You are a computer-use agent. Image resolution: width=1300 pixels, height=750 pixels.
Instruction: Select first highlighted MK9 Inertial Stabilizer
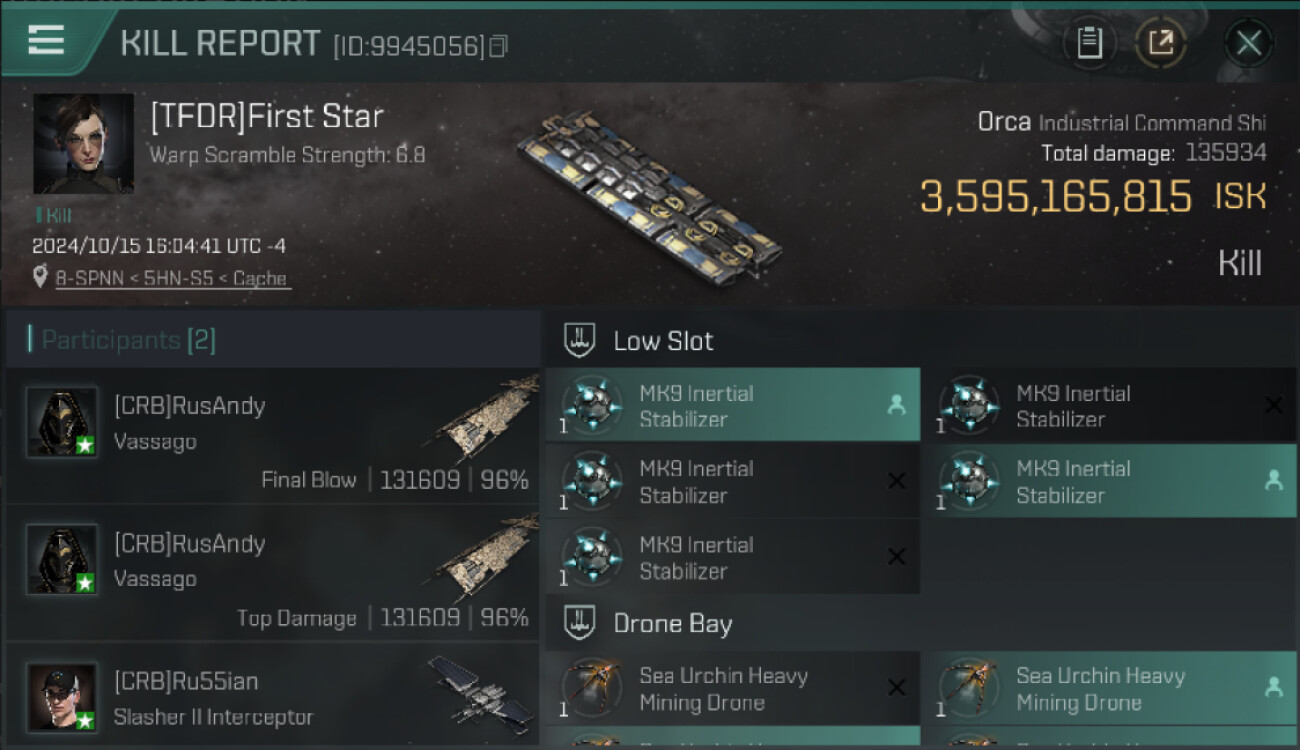point(732,405)
